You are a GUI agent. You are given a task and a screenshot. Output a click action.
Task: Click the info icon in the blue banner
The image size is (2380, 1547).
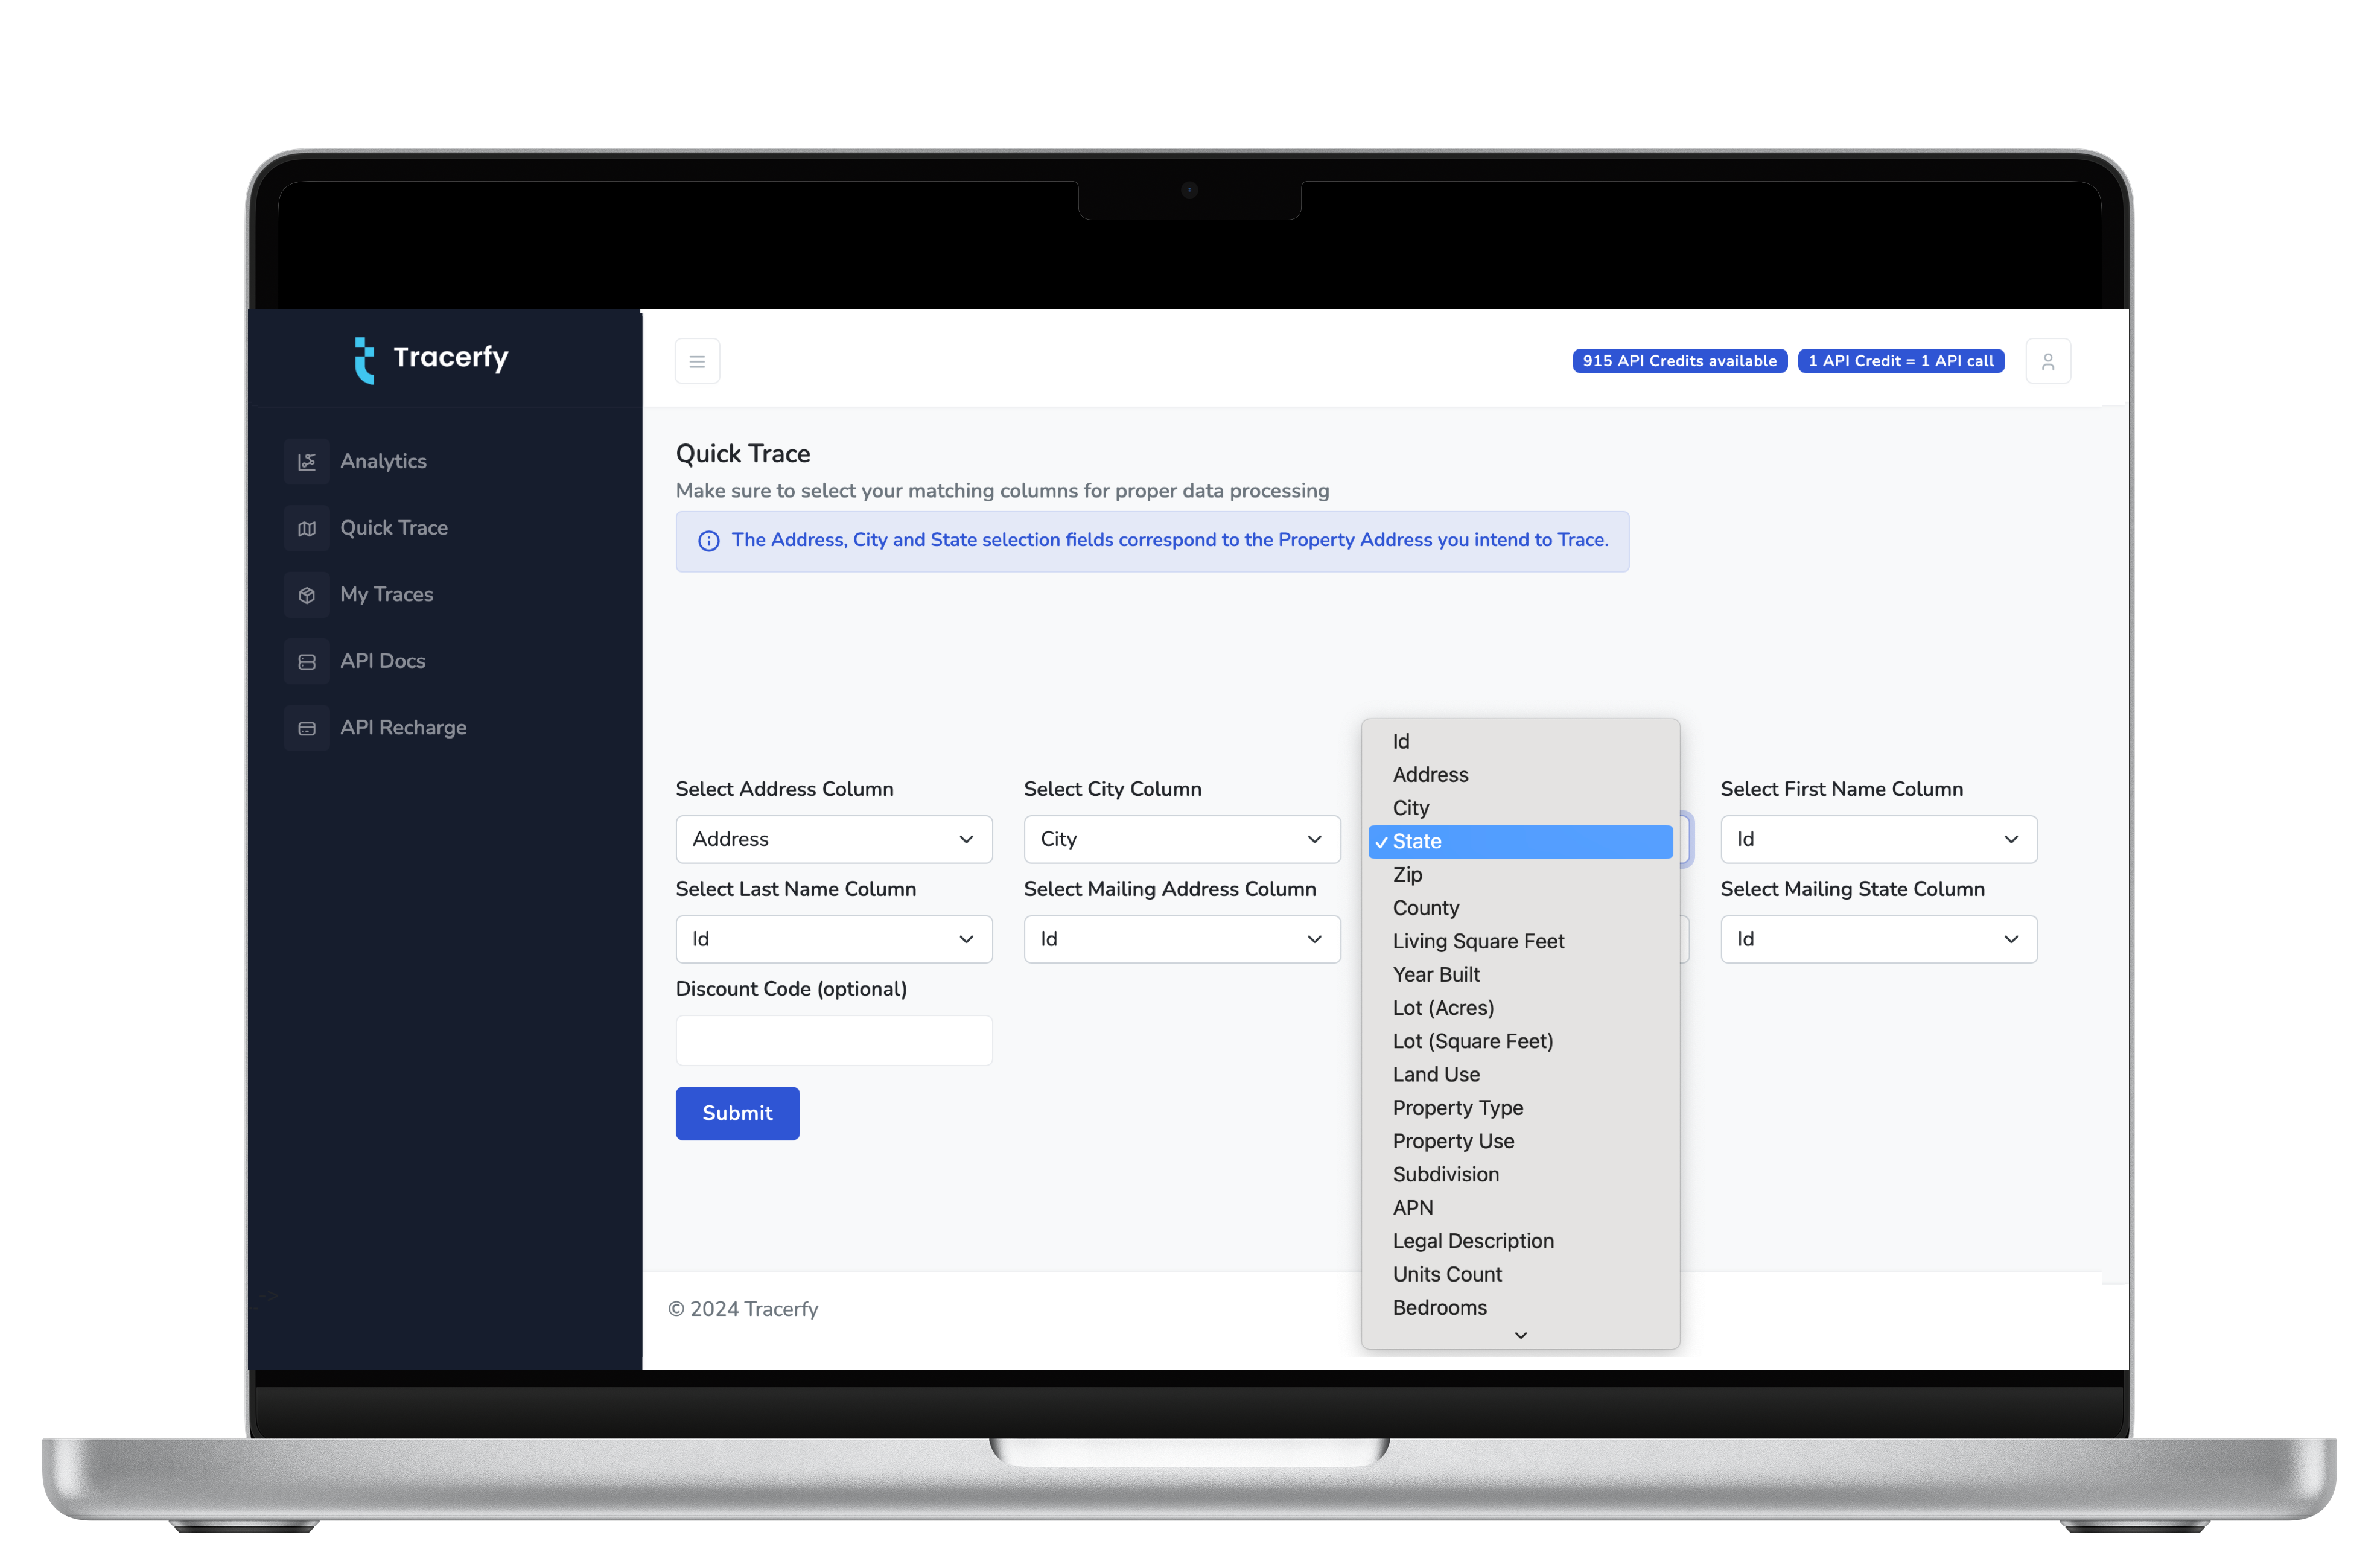(x=709, y=540)
